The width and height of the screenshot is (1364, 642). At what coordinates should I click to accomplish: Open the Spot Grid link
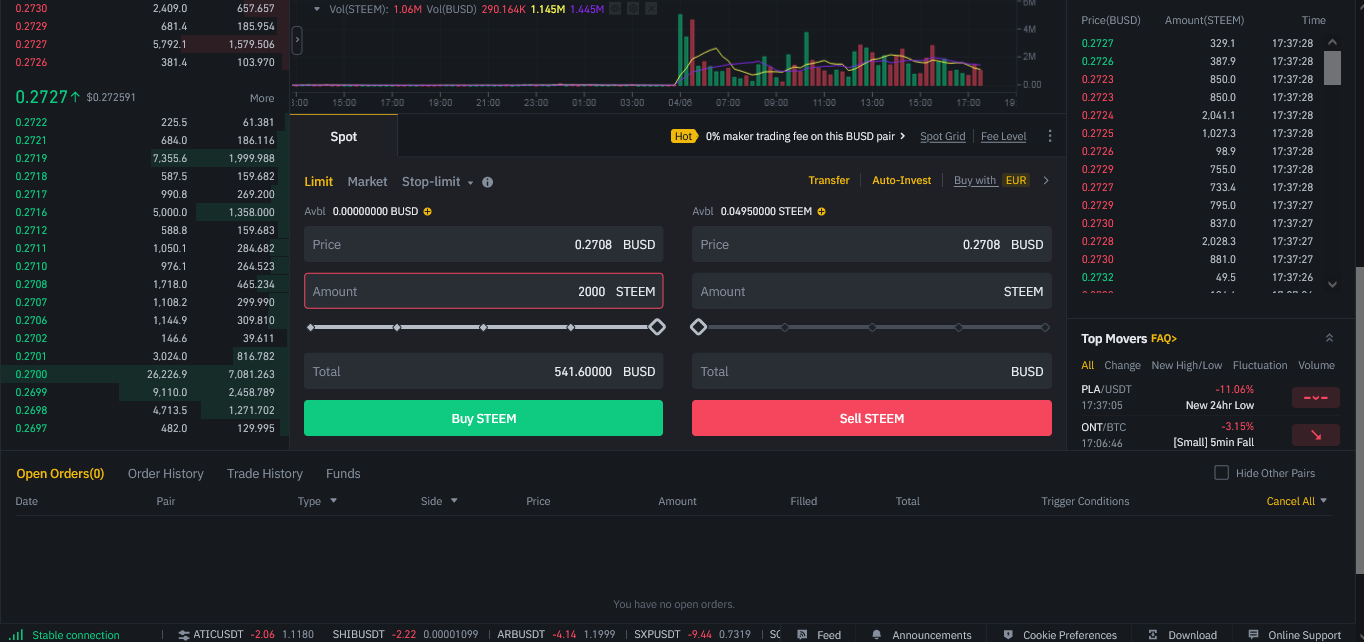(943, 137)
